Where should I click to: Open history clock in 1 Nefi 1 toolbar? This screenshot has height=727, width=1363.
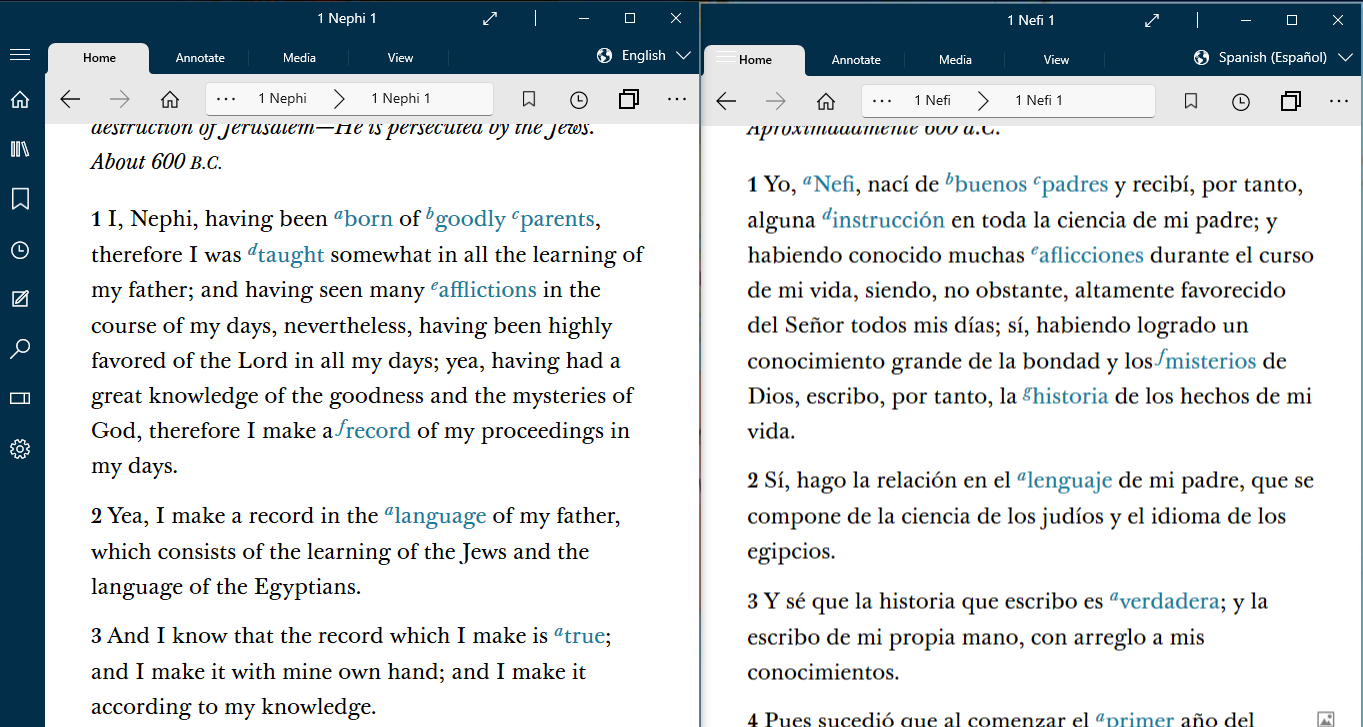pyautogui.click(x=1241, y=101)
